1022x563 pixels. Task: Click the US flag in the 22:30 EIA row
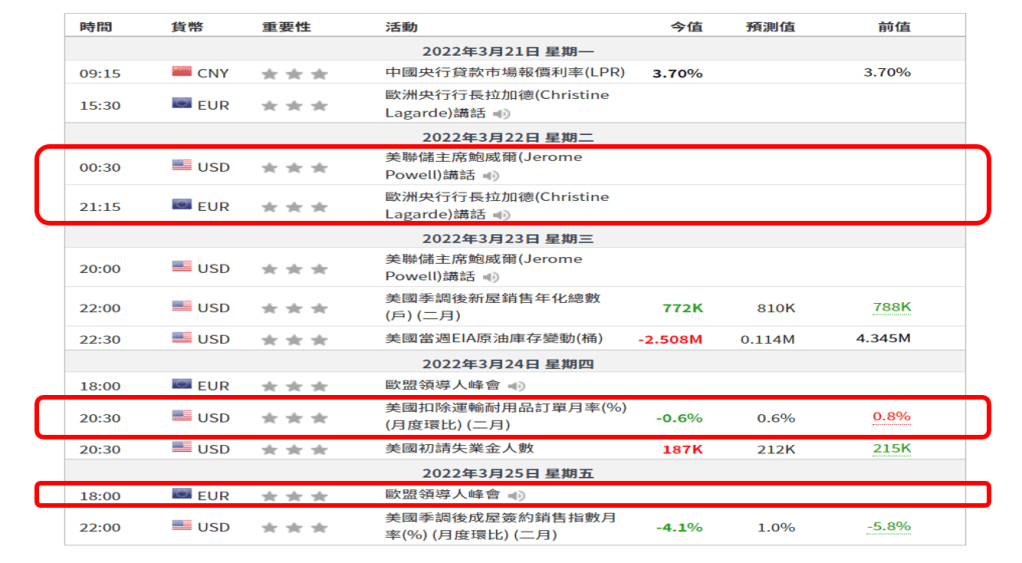point(181,338)
